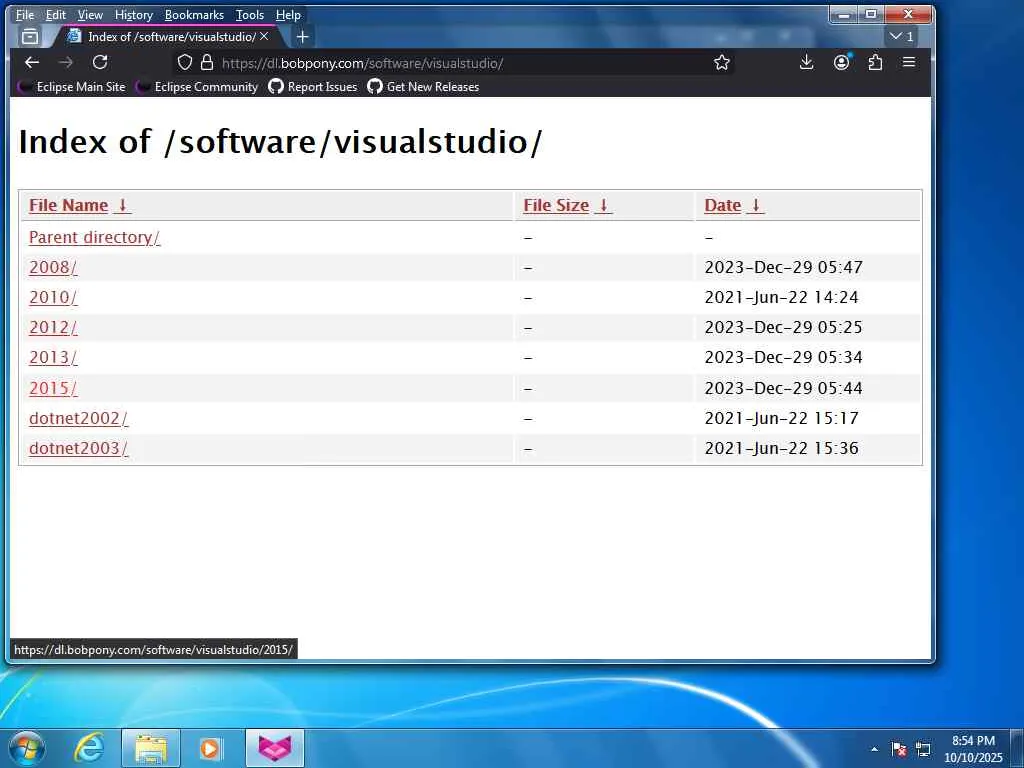
Task: Open the File menu
Action: click(x=25, y=14)
